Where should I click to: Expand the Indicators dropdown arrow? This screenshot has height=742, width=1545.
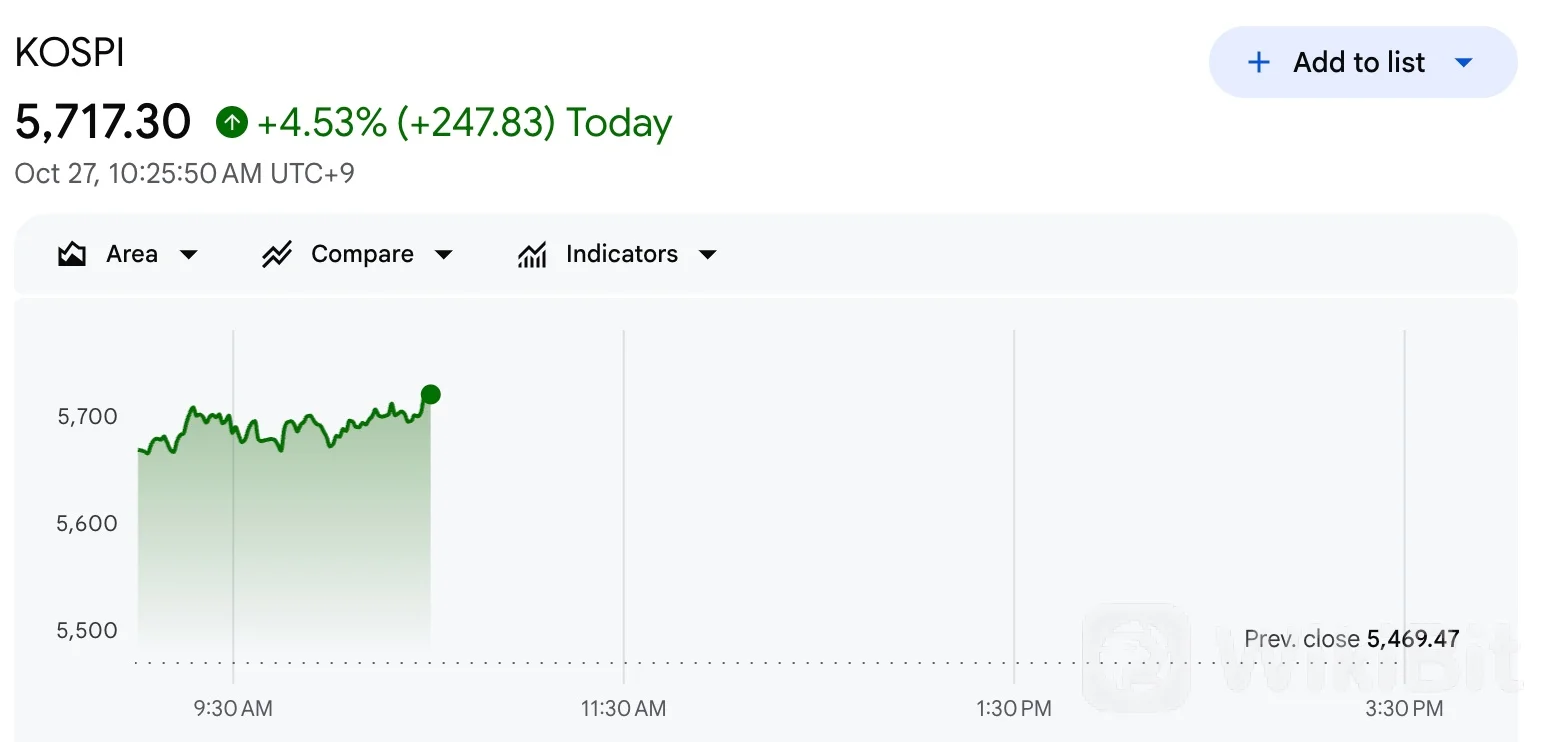708,255
